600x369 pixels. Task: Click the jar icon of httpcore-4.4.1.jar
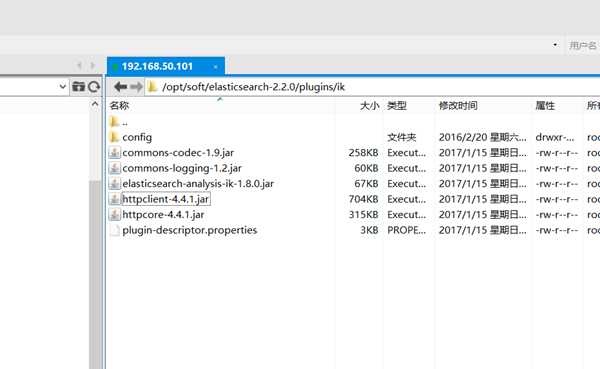[x=114, y=214]
